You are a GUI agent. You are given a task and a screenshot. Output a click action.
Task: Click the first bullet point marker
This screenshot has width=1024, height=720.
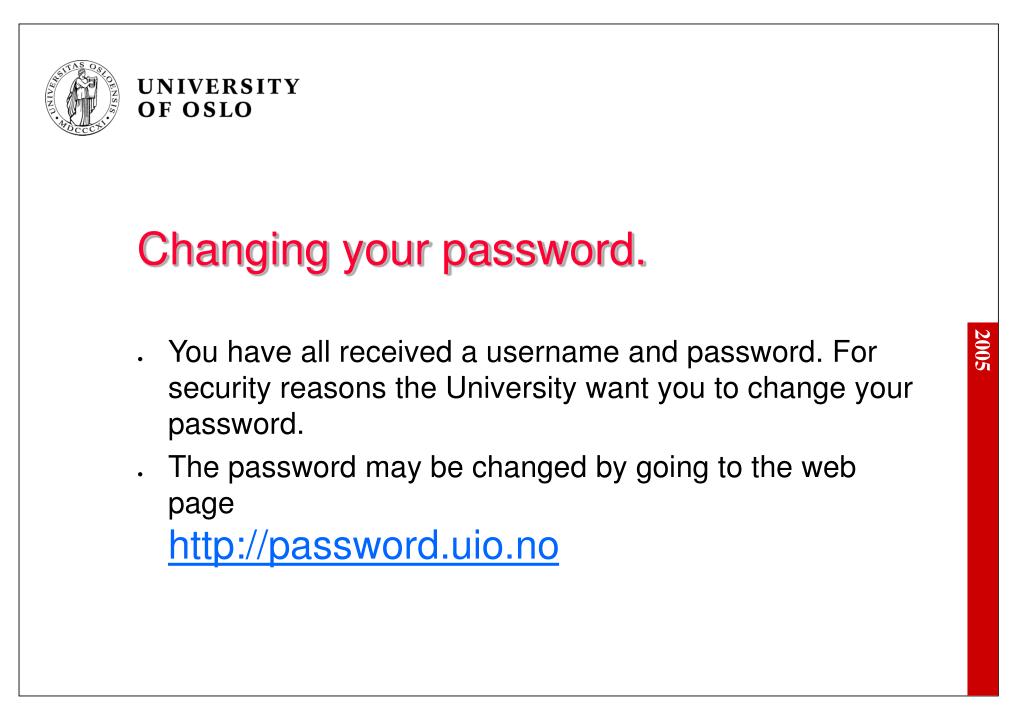pyautogui.click(x=140, y=359)
